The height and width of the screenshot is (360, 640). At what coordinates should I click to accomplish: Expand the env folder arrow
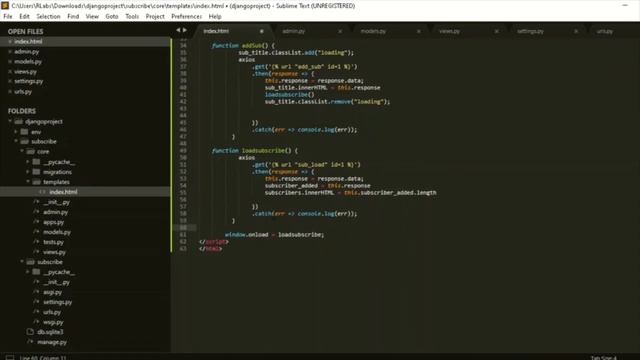[16, 131]
